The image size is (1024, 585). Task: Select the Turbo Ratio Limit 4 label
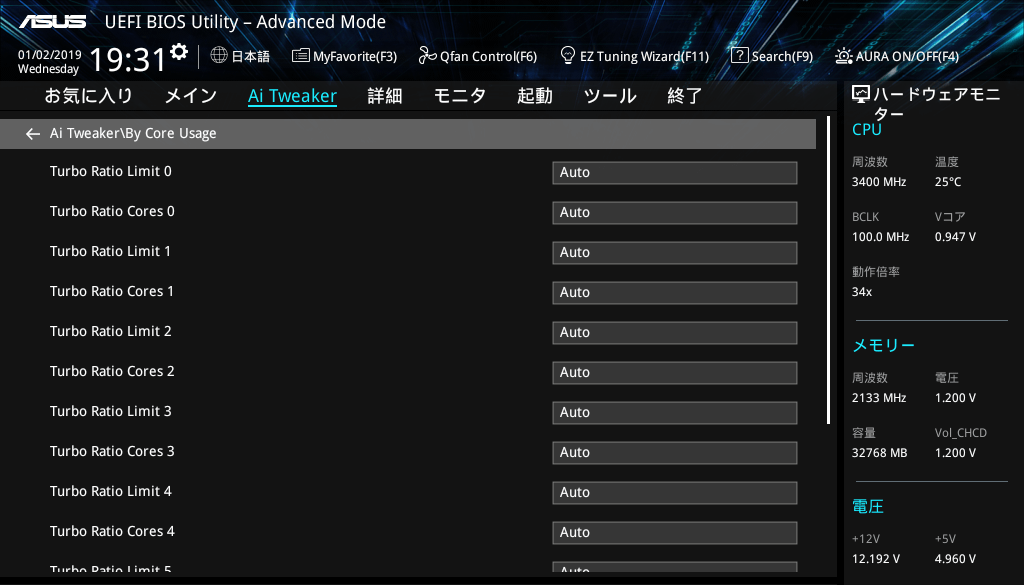point(110,491)
